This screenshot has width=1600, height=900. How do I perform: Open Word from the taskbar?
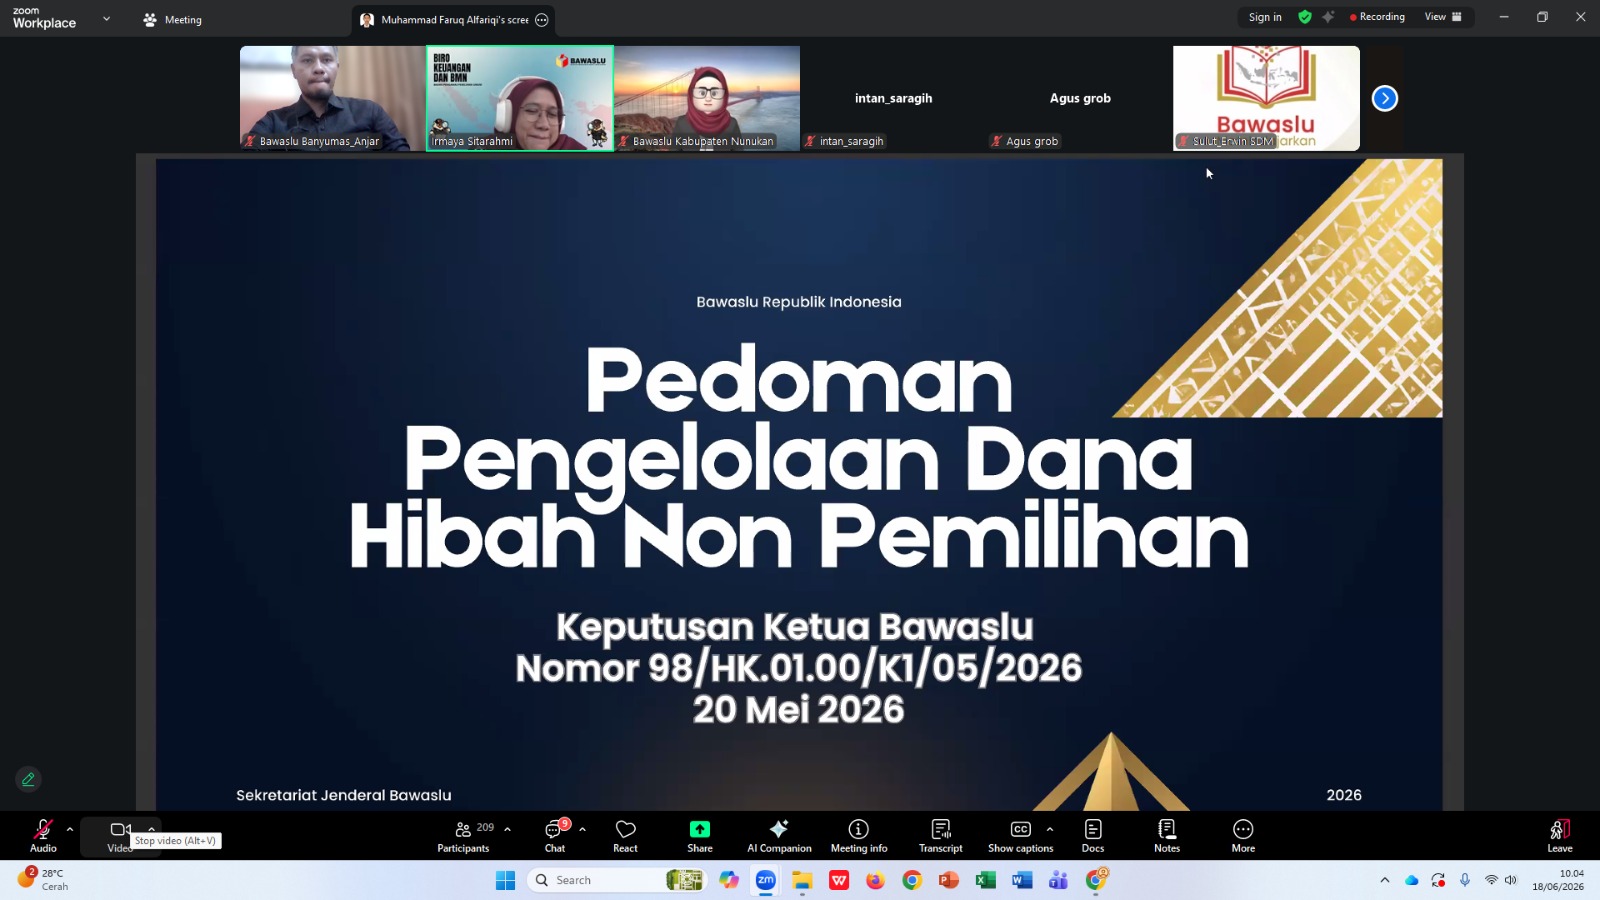1022,880
